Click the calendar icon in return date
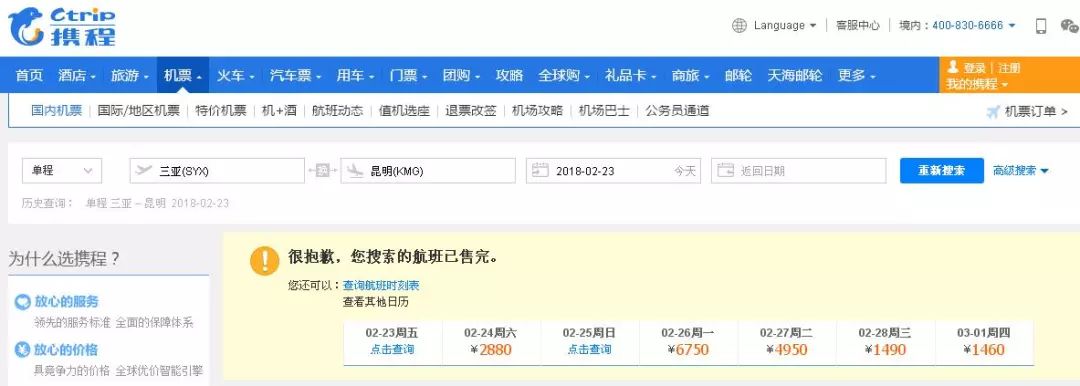Image resolution: width=1080 pixels, height=386 pixels. tap(725, 170)
